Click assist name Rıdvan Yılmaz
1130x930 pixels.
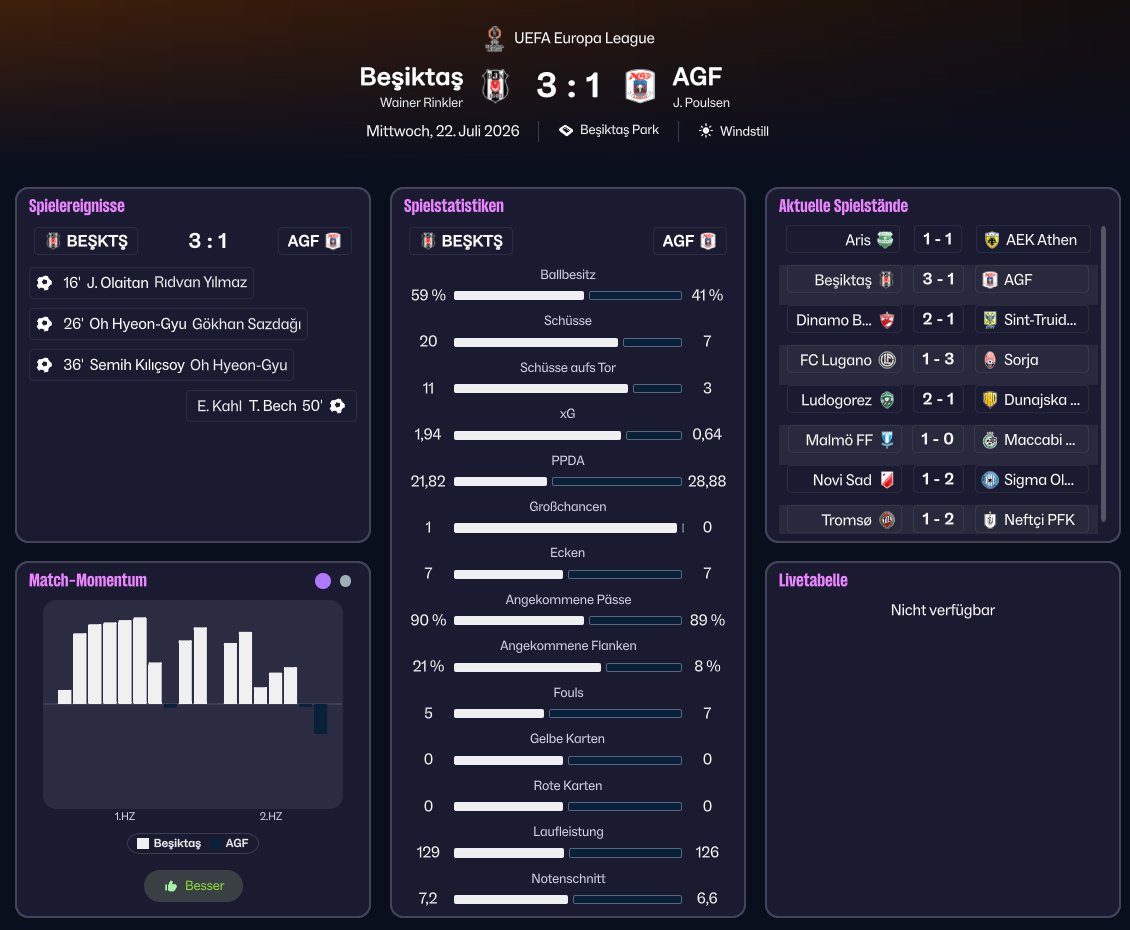200,283
